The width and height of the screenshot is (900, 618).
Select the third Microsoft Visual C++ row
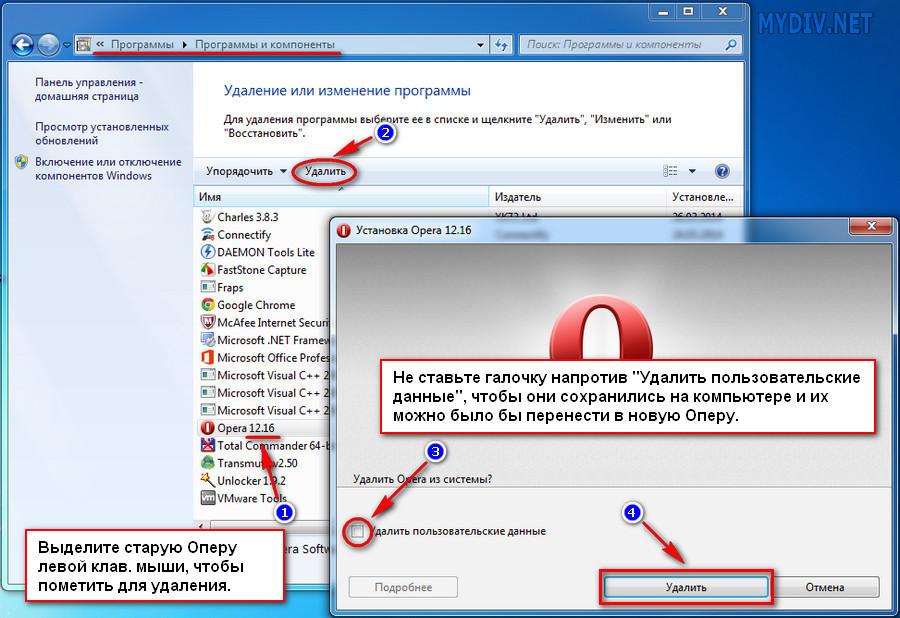(x=264, y=410)
